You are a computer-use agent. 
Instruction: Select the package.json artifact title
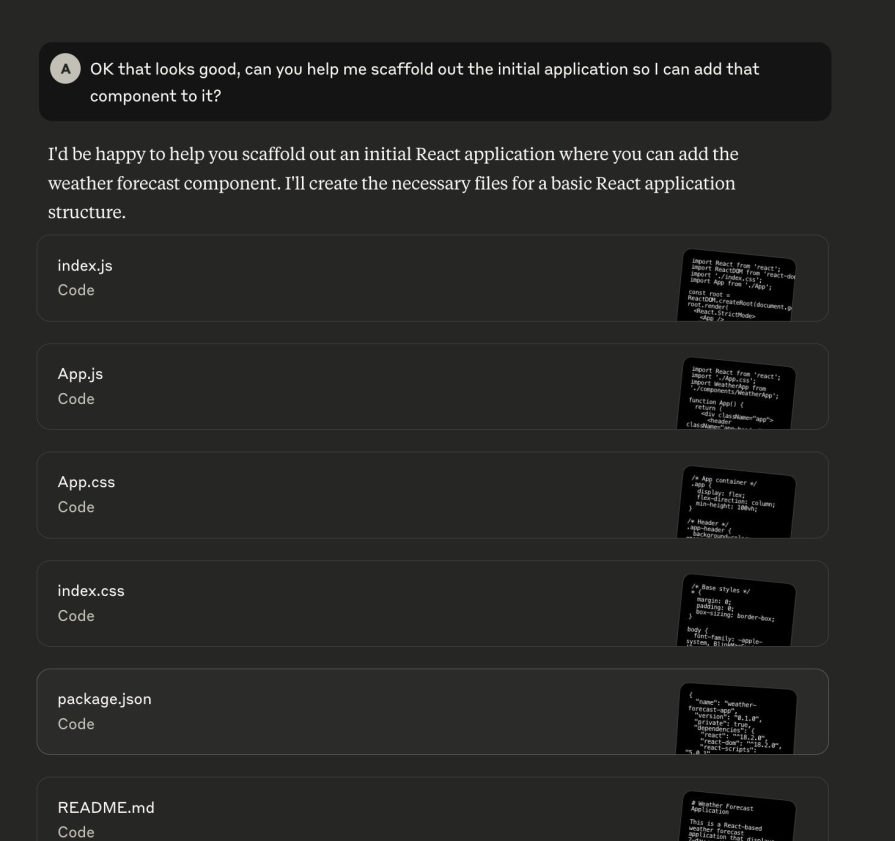tap(104, 699)
